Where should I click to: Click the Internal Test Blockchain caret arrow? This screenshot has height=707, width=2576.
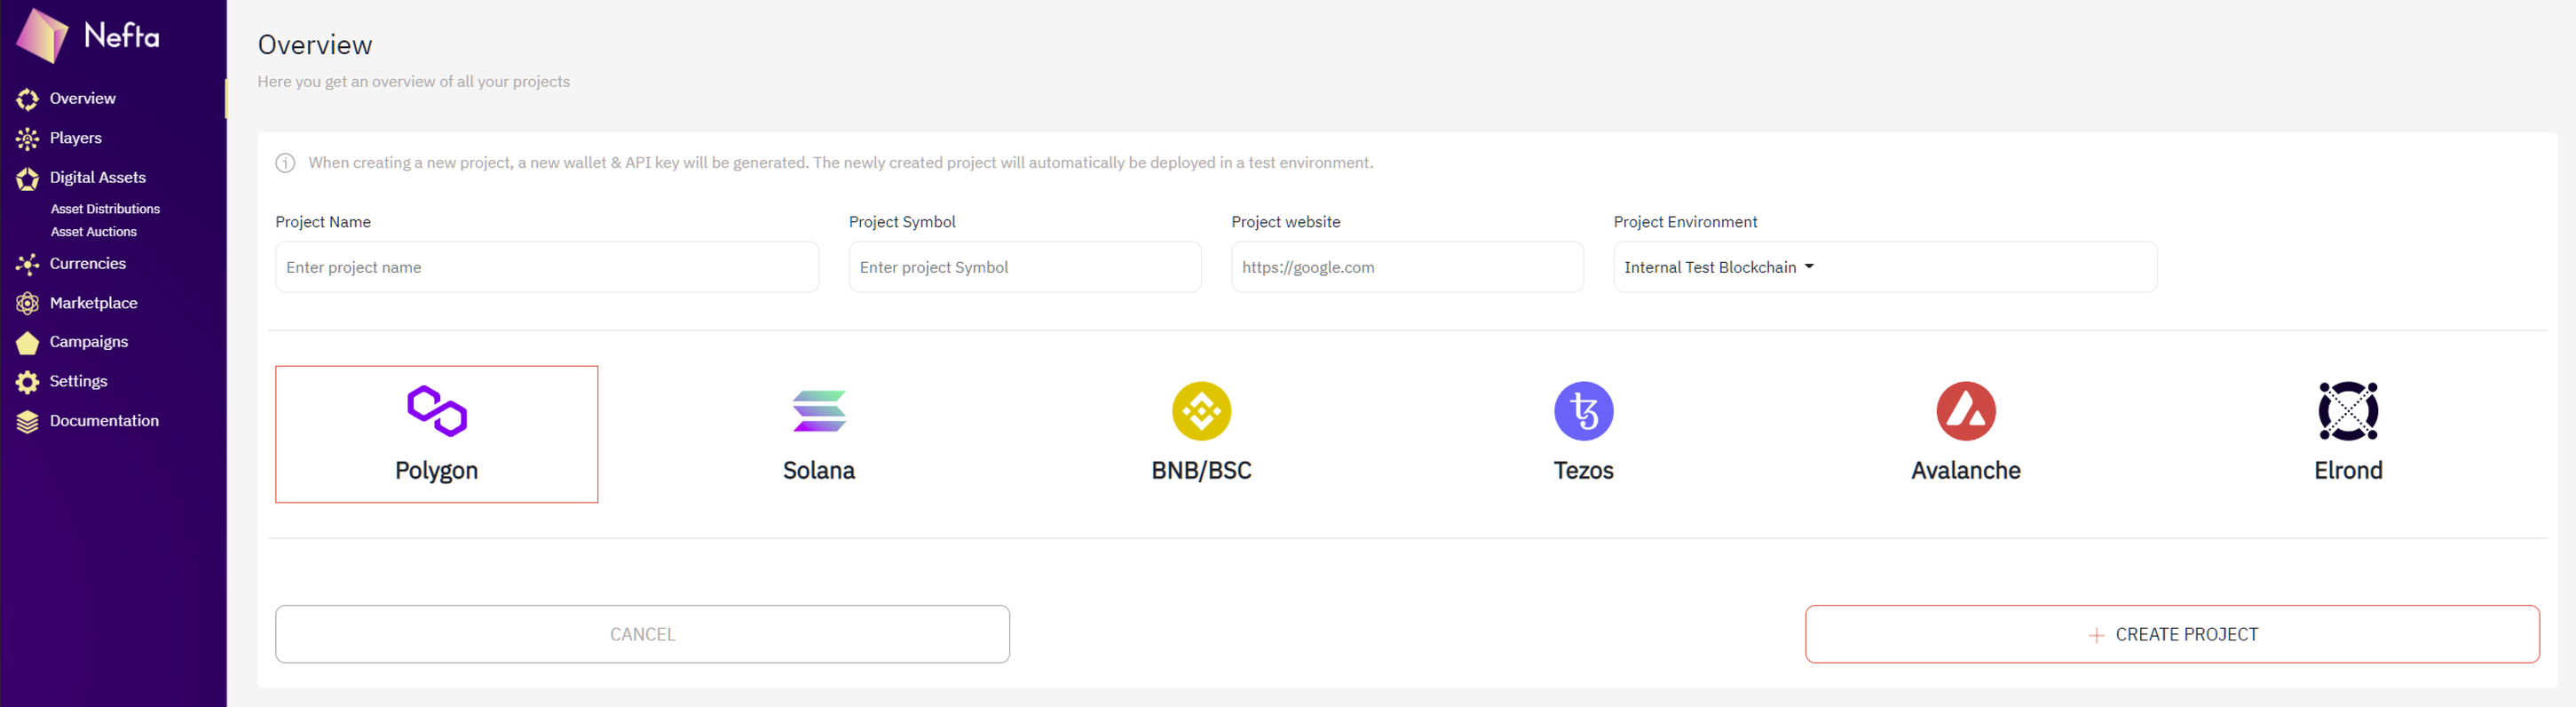point(1809,267)
